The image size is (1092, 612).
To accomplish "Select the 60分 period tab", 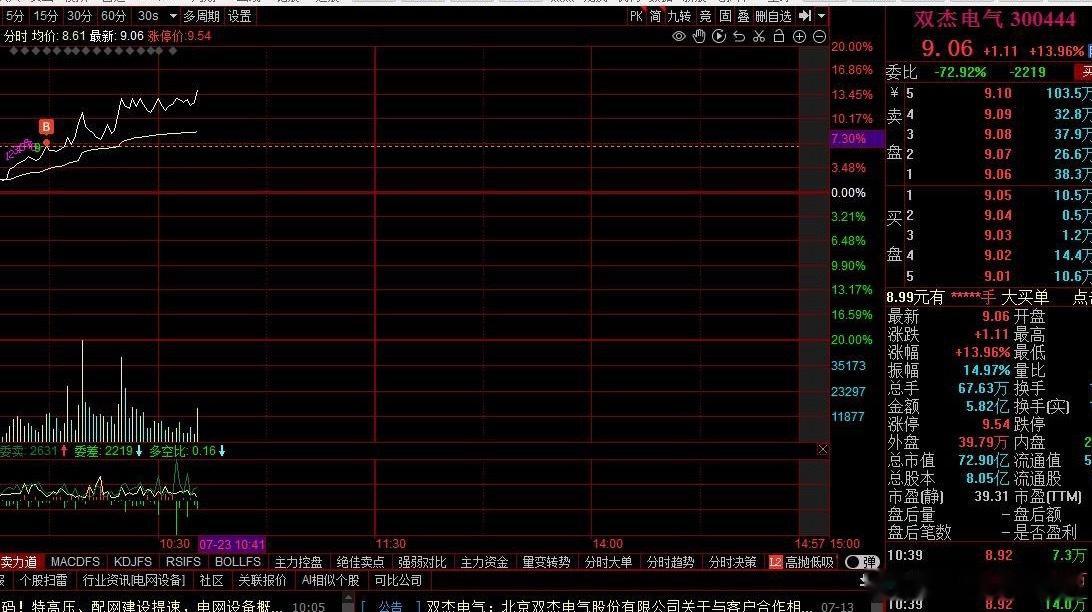I will [x=113, y=15].
